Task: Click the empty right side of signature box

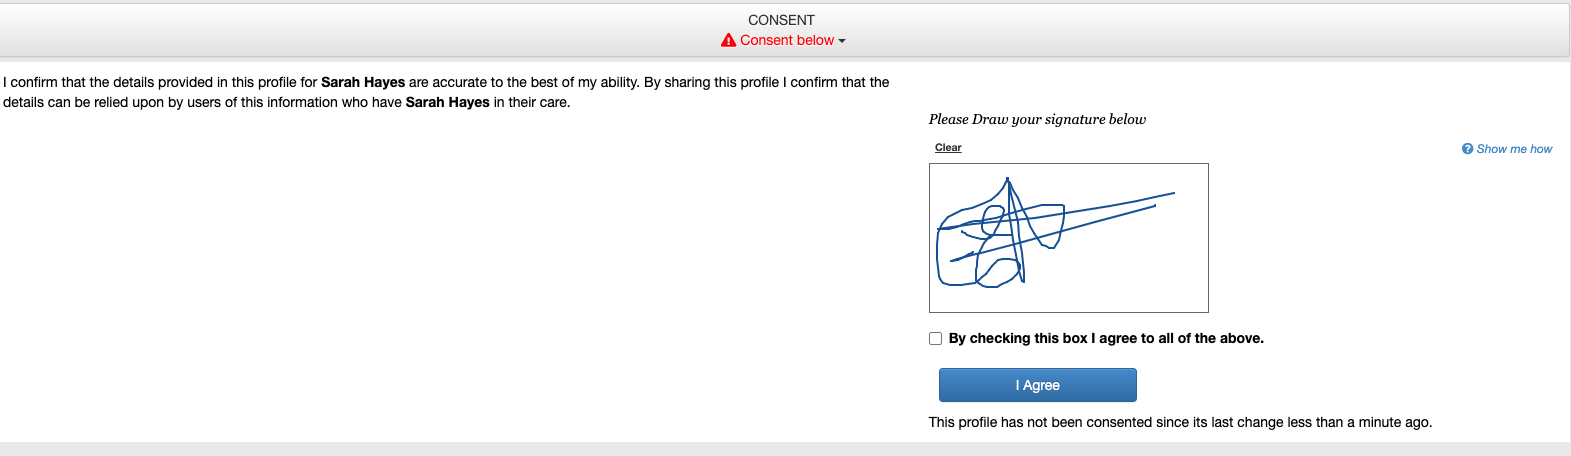Action: pos(1170,270)
